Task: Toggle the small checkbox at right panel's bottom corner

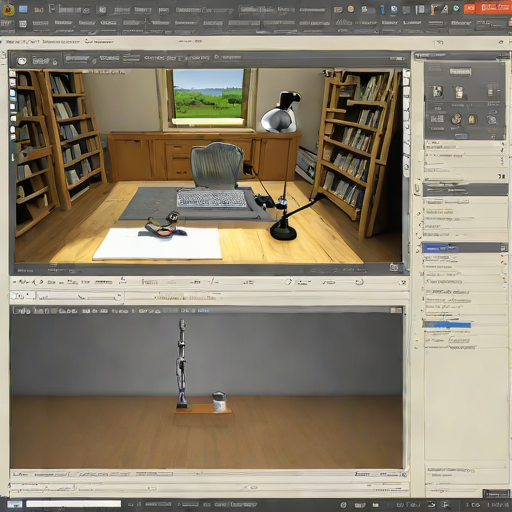Action: [496, 493]
